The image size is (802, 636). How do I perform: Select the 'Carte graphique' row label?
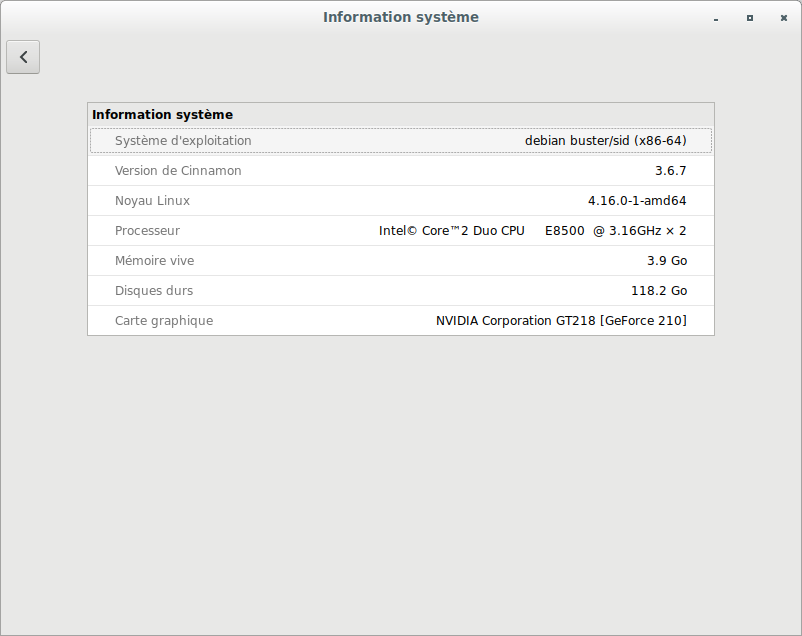click(x=164, y=321)
